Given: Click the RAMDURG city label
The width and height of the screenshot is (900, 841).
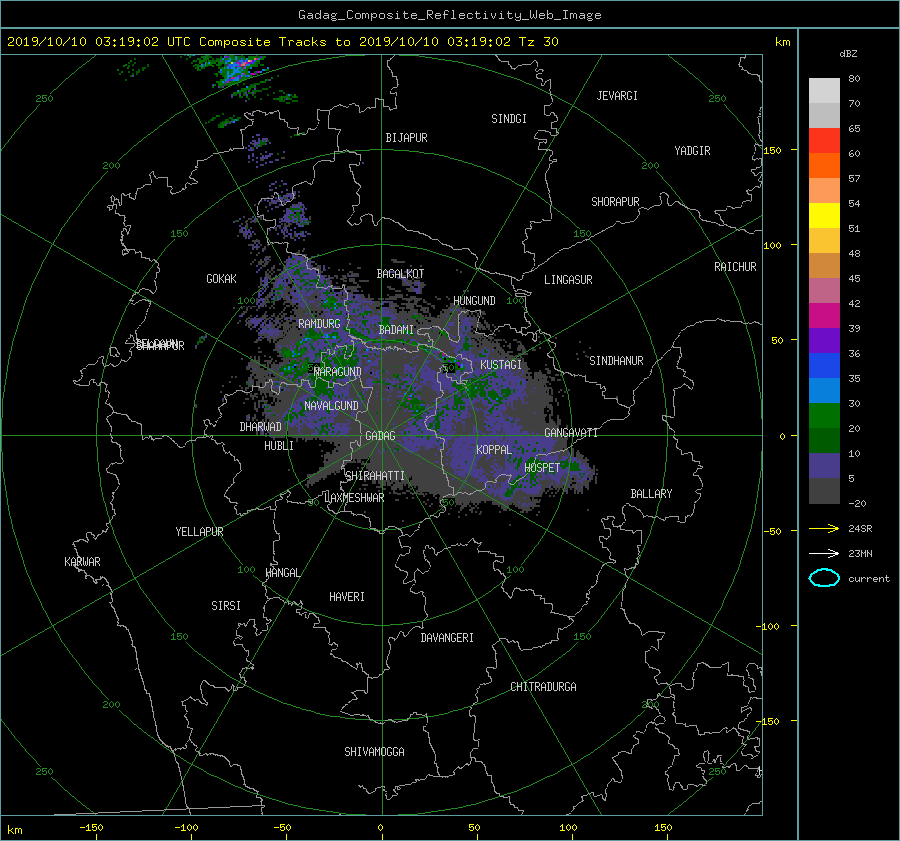Looking at the screenshot, I should [319, 324].
